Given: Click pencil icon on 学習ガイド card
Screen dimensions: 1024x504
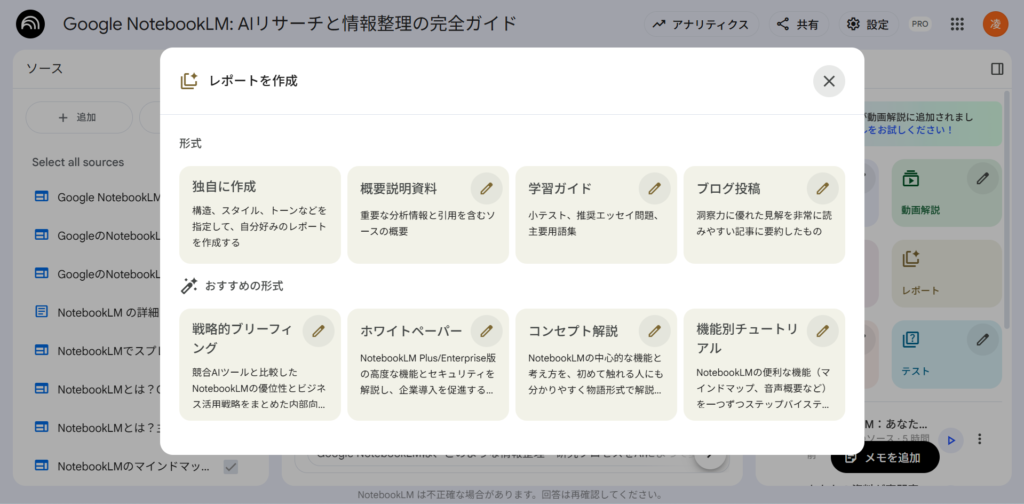Looking at the screenshot, I should point(654,187).
